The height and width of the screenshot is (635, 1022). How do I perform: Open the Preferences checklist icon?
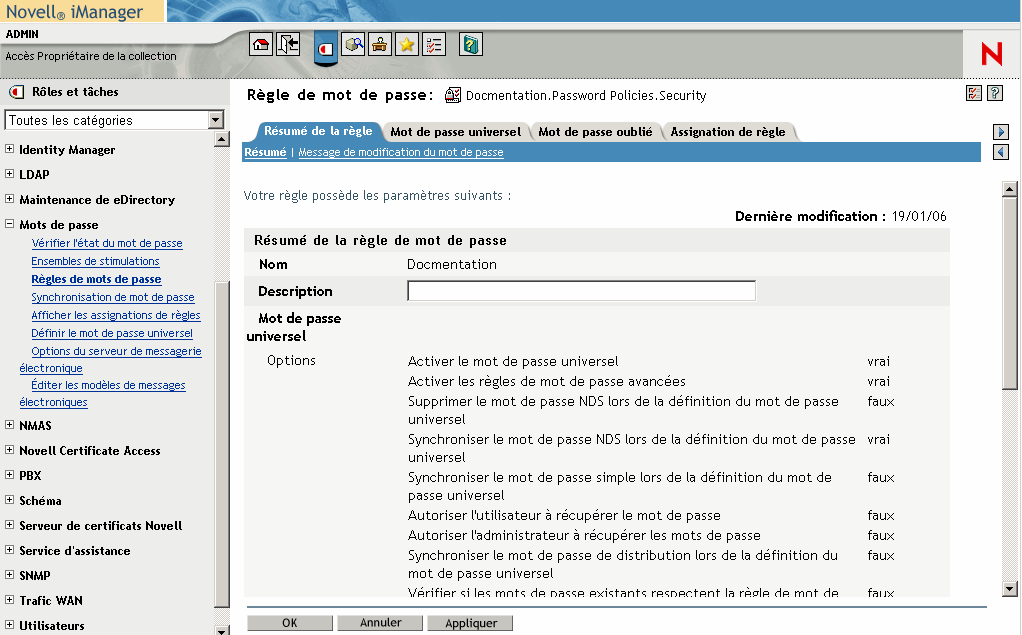tap(433, 44)
